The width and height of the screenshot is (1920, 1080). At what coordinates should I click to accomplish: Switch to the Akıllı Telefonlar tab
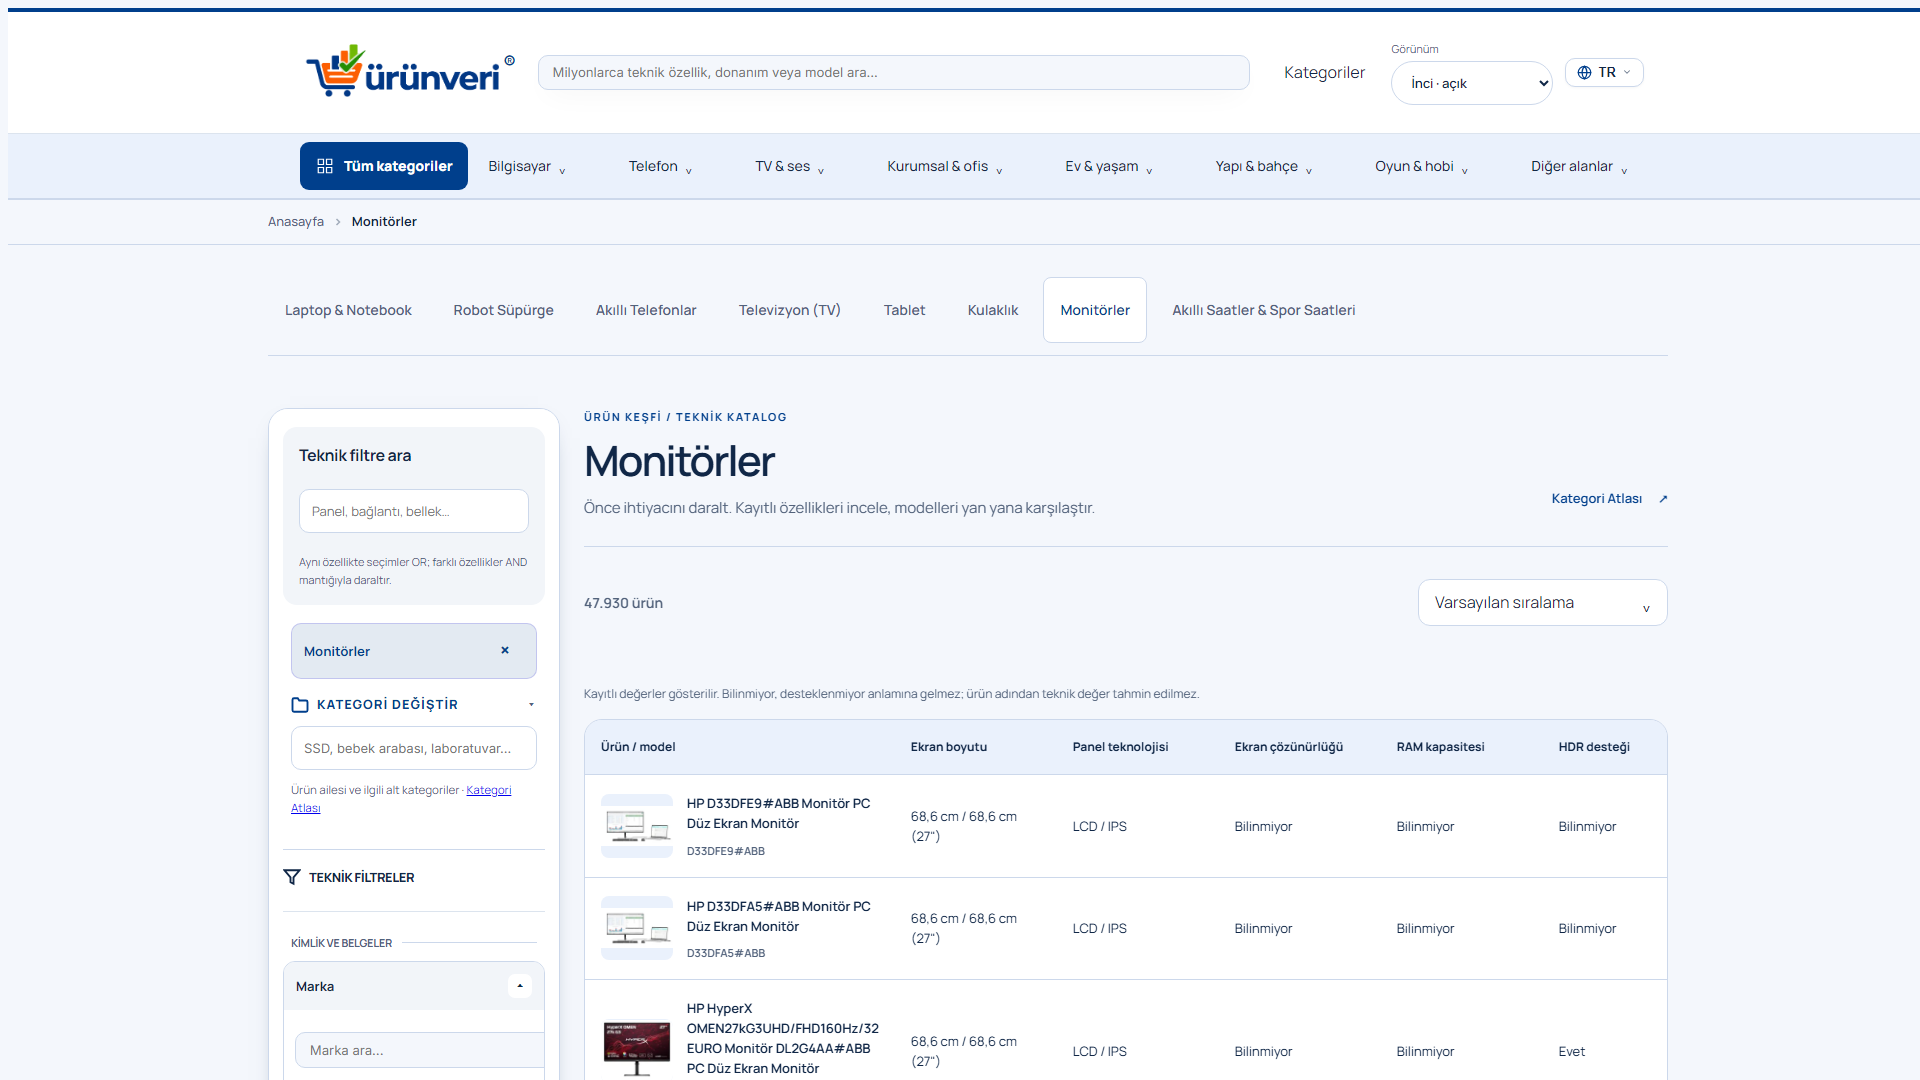646,310
